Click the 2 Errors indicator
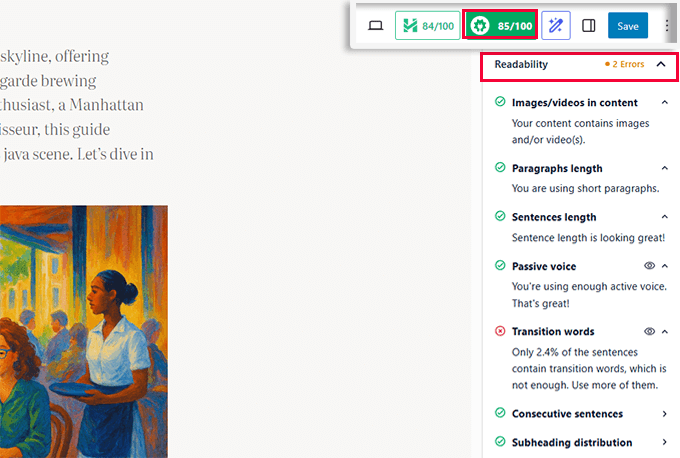The image size is (680, 458). pos(625,65)
